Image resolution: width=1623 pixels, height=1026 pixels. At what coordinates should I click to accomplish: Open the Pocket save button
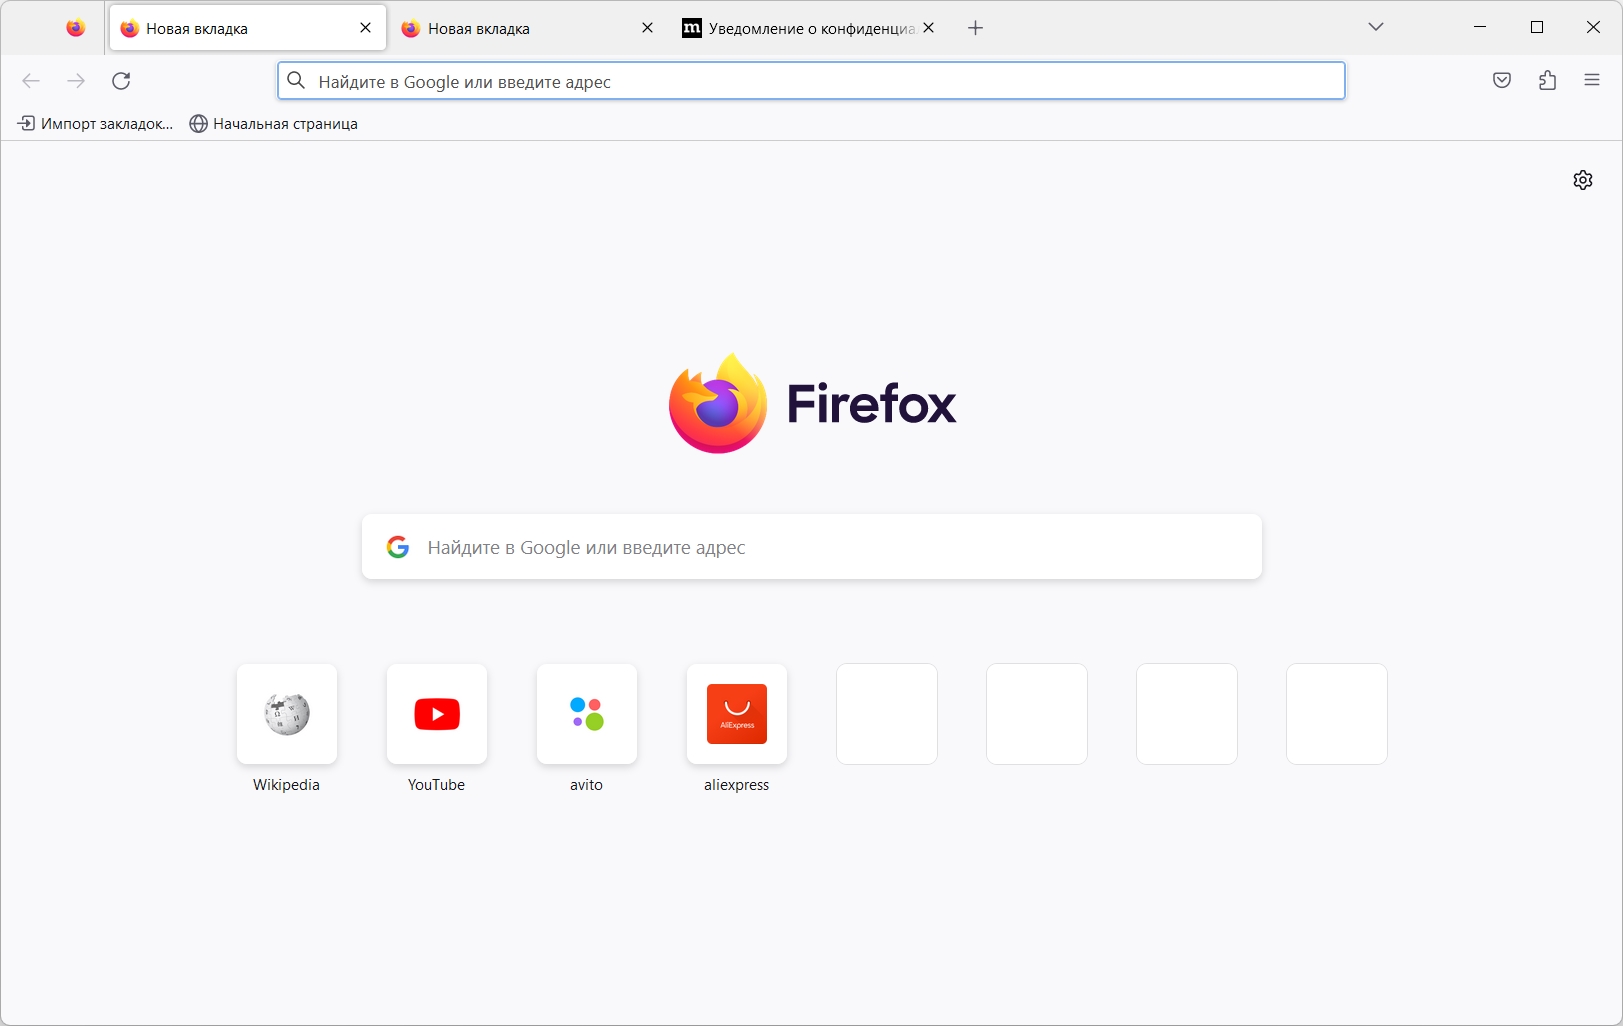[1502, 81]
